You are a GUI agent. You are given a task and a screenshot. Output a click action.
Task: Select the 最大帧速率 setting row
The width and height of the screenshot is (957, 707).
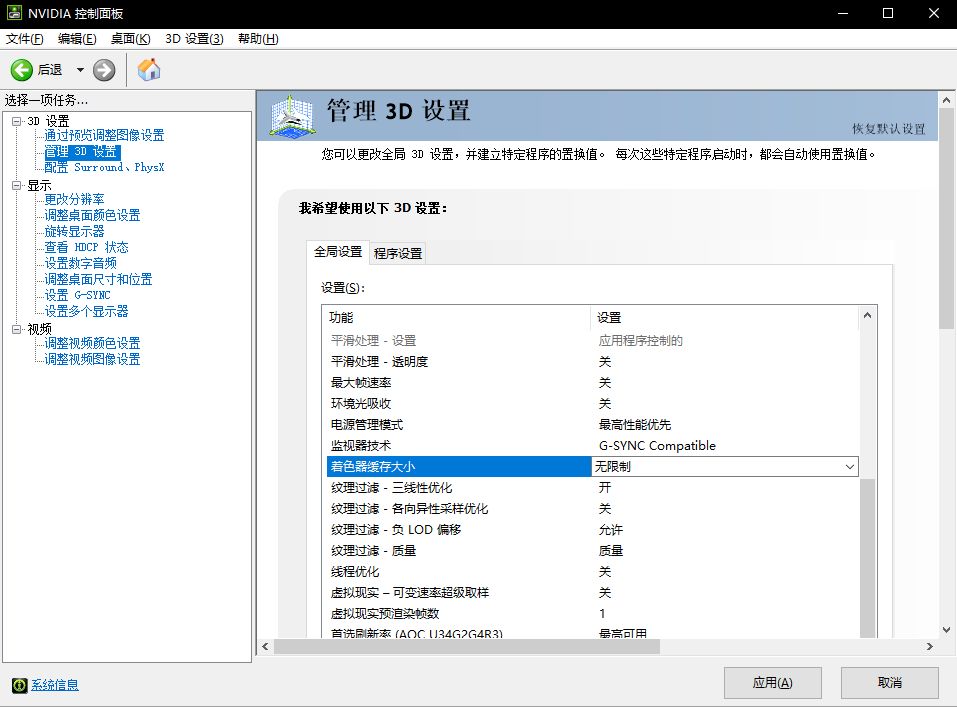click(593, 383)
